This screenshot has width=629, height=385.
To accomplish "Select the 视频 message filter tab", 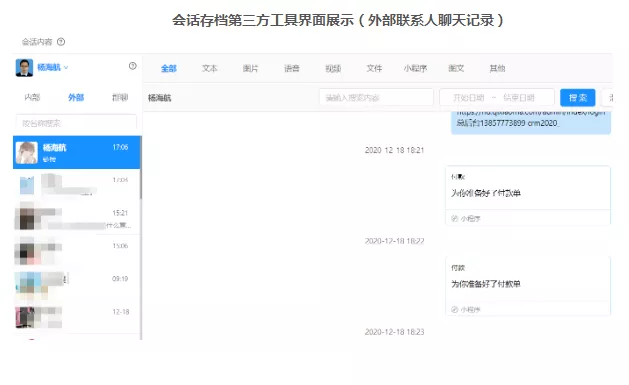I will pyautogui.click(x=333, y=69).
